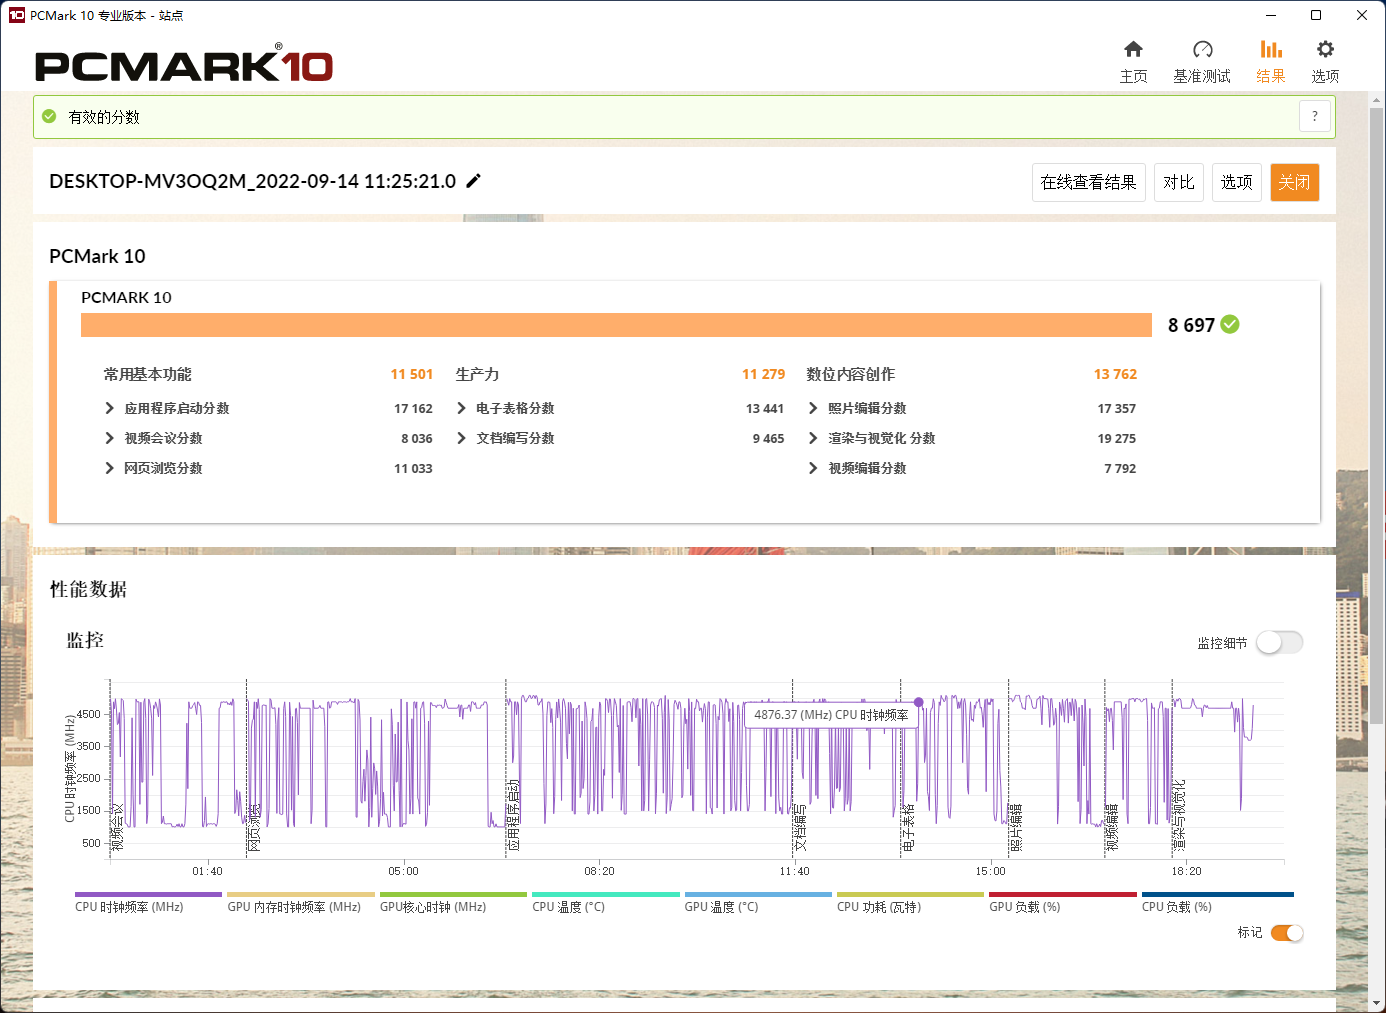Click the 文档编写 marker on the chart
Image resolution: width=1386 pixels, height=1013 pixels.
click(x=800, y=827)
